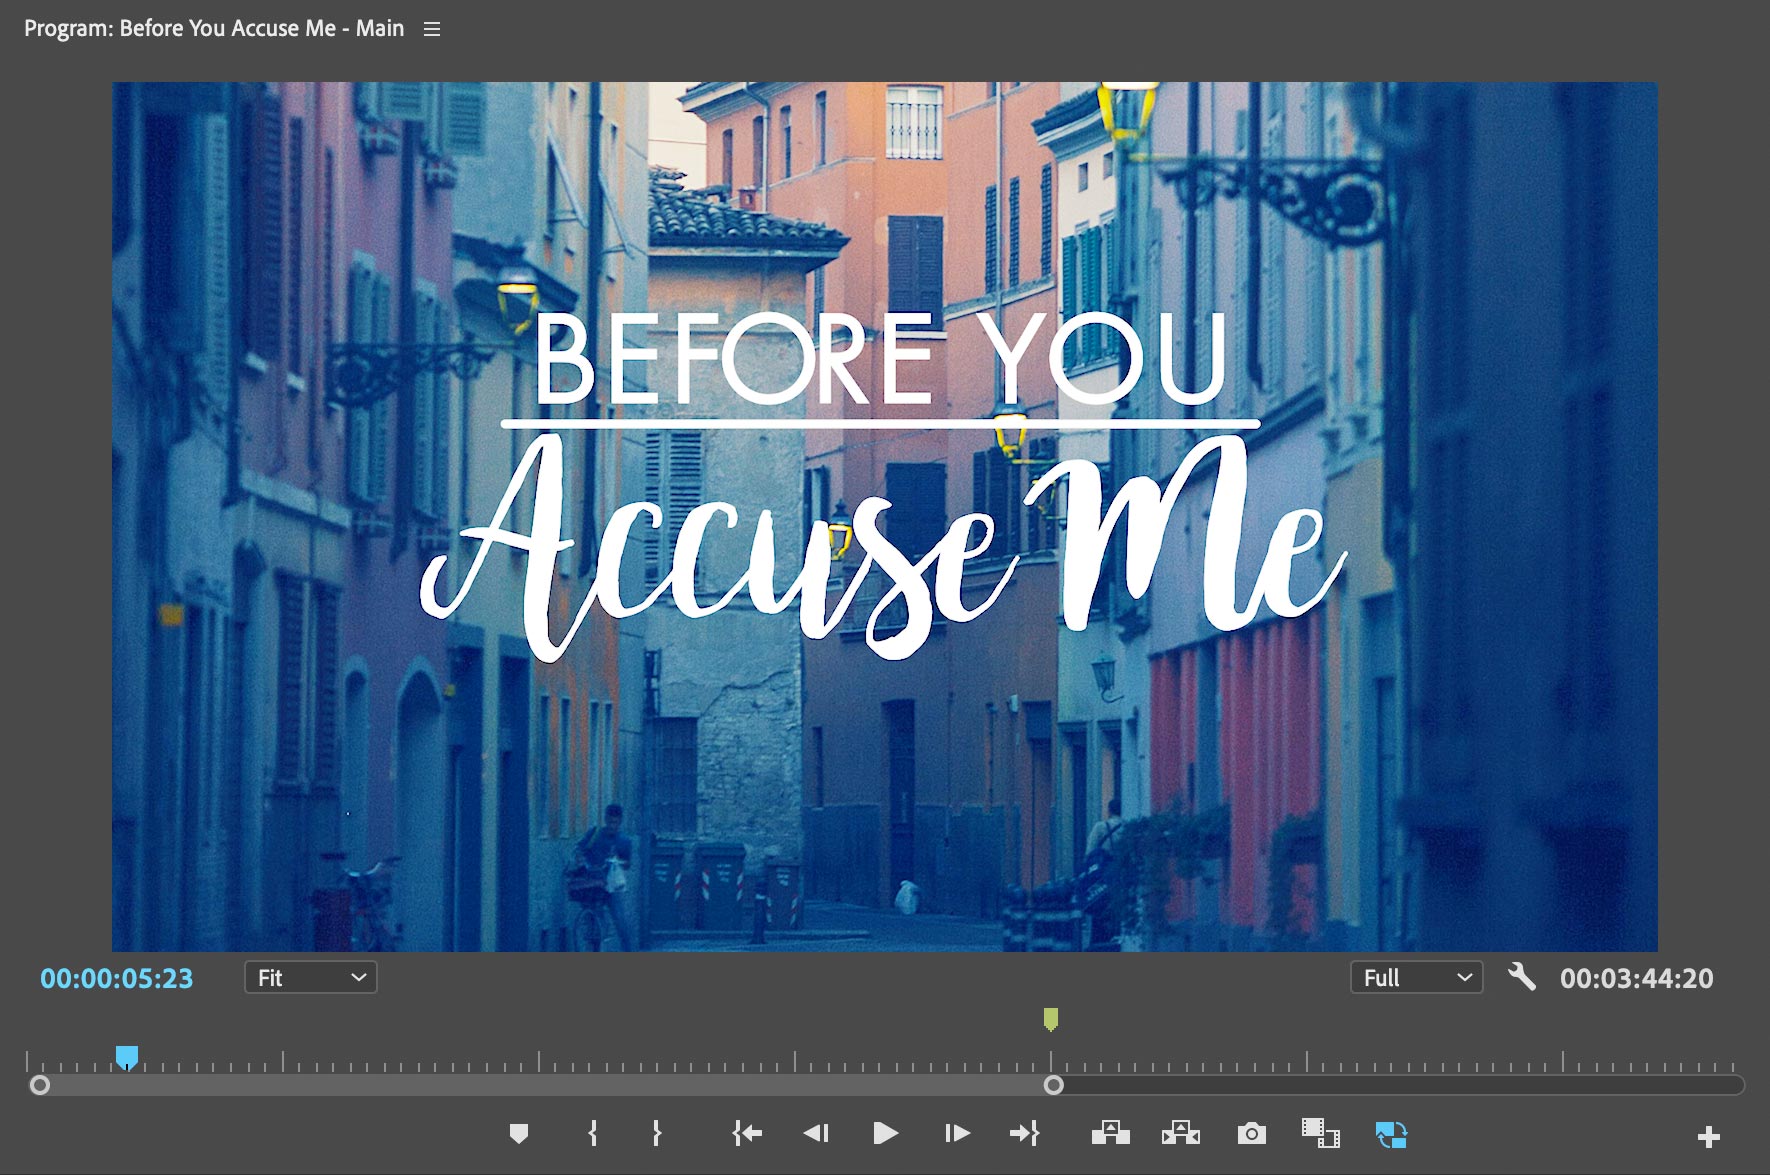Click the Lift icon

coord(1110,1133)
